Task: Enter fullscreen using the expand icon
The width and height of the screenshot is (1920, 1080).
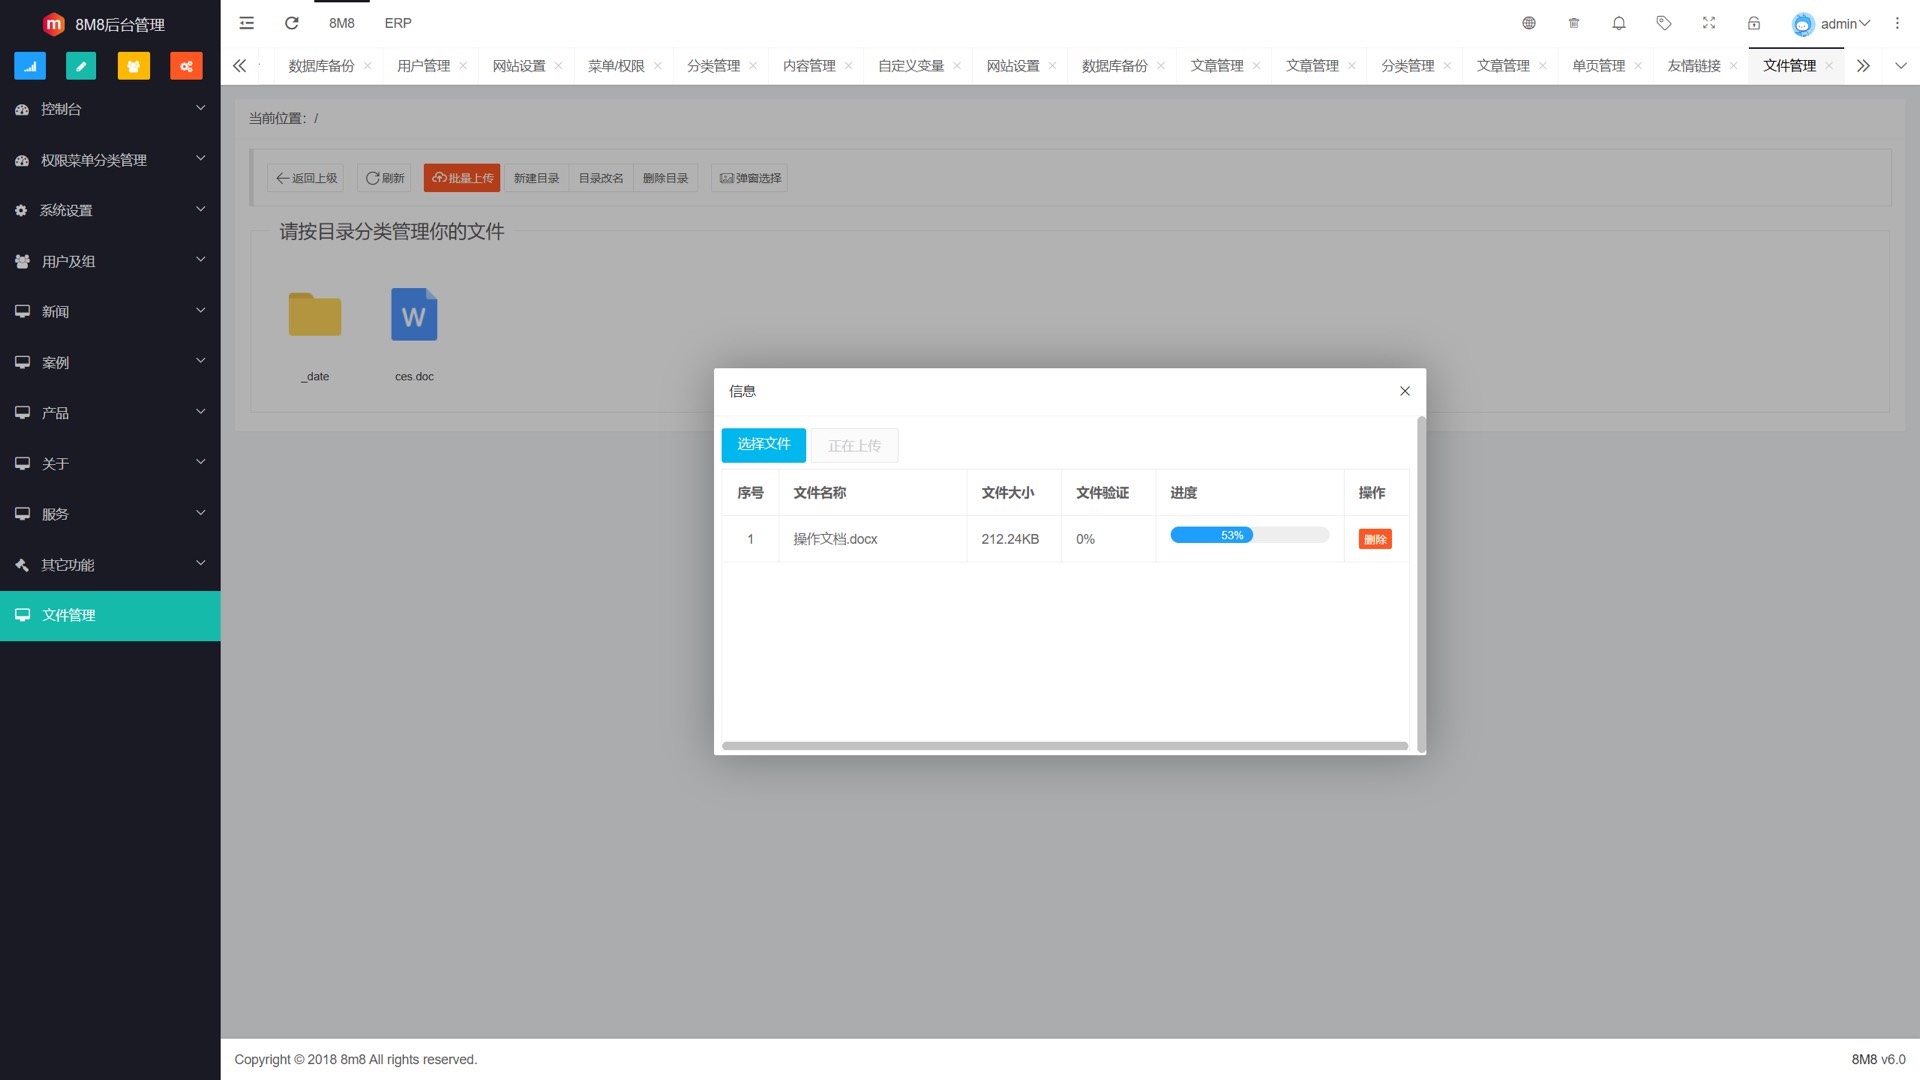Action: (1709, 23)
